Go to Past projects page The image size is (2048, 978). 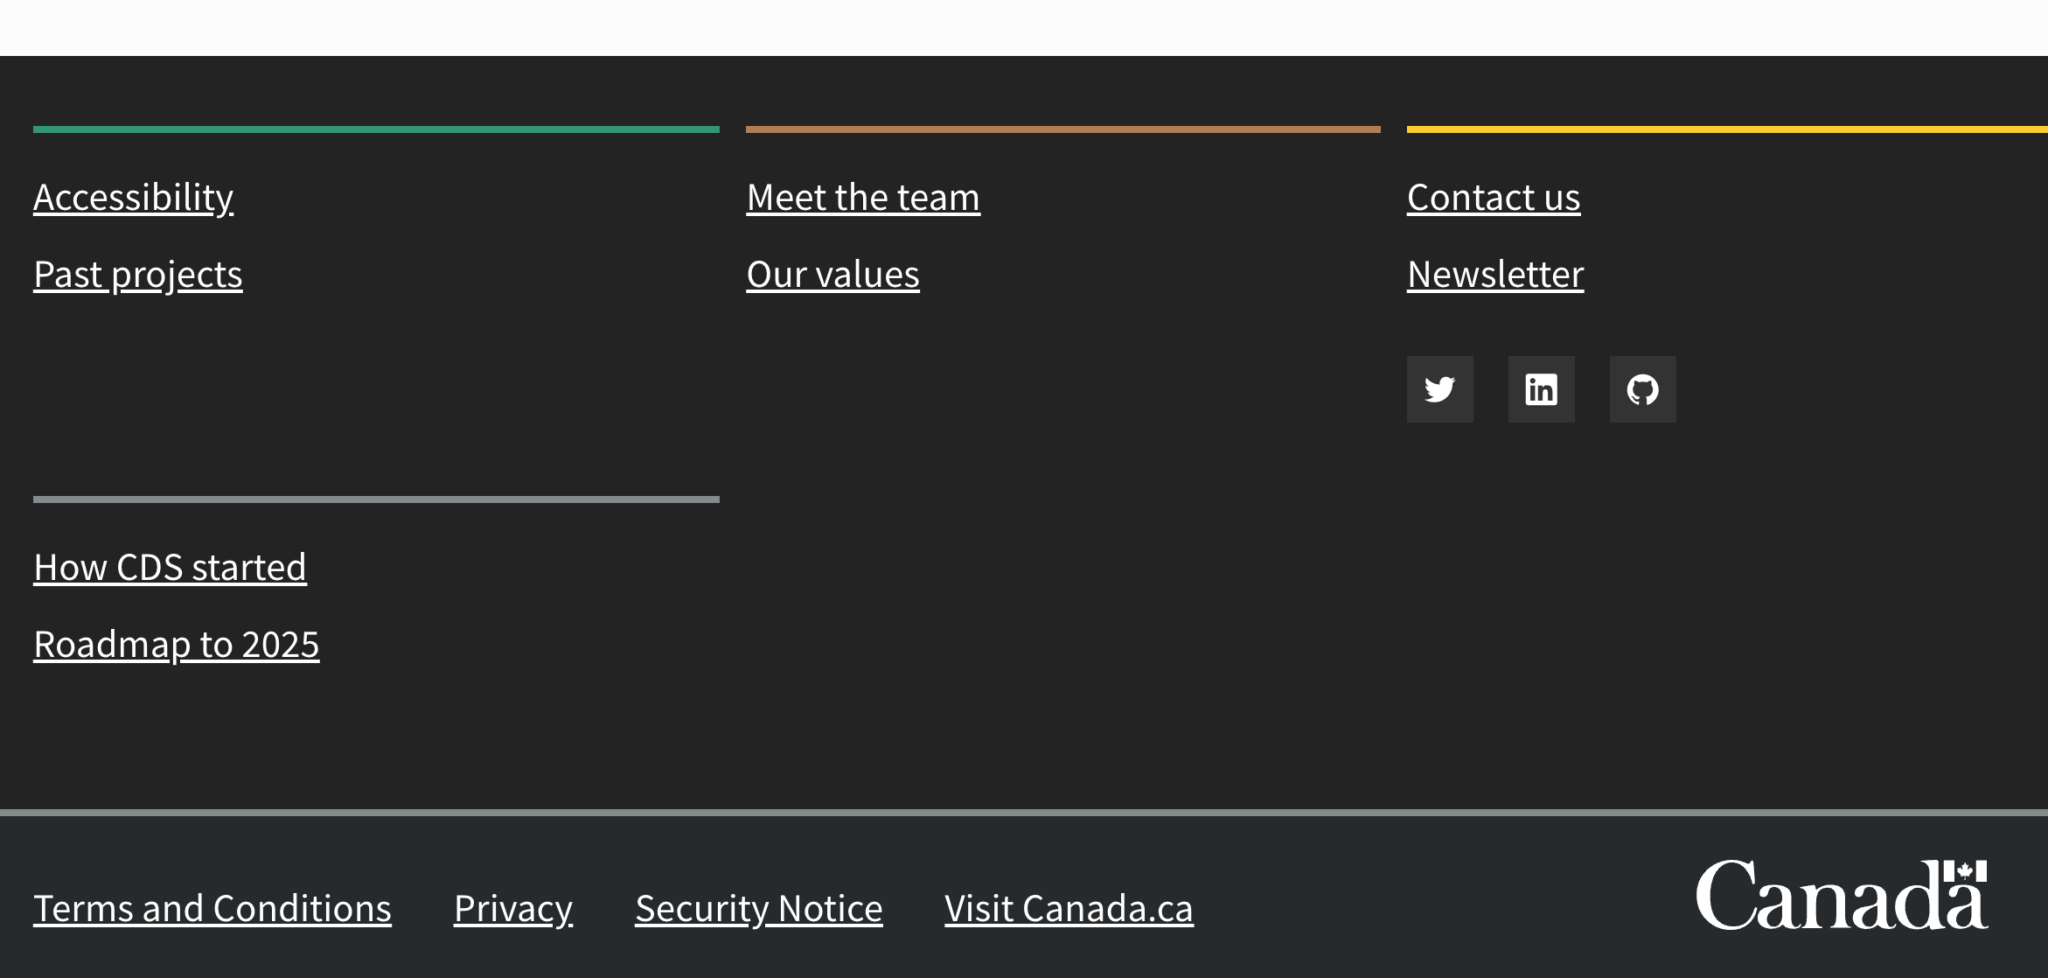tap(138, 274)
